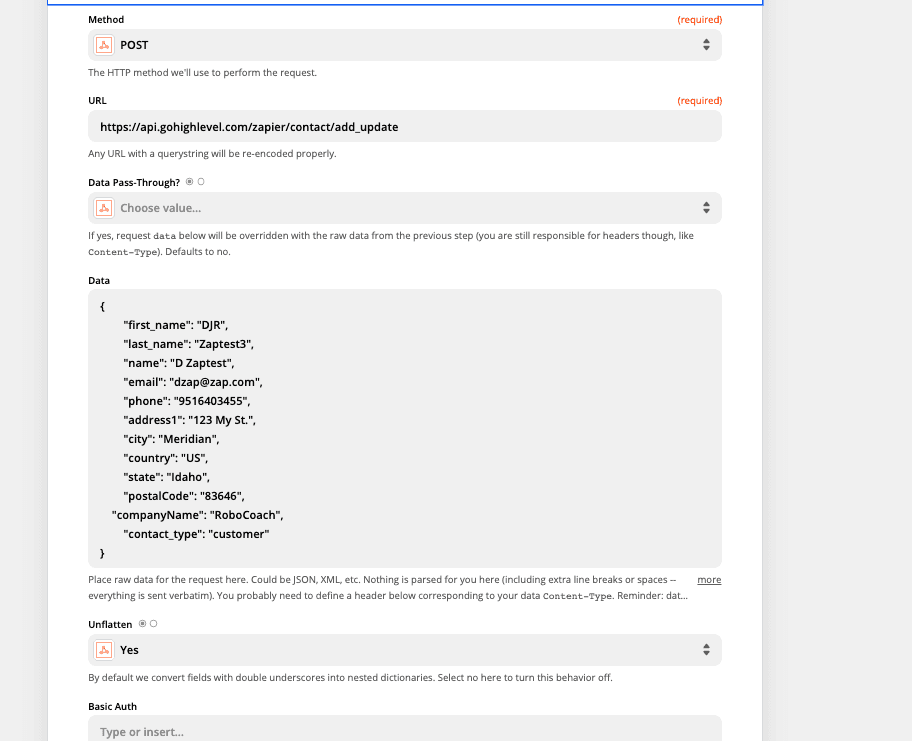
Task: Click the "first_name": "DJR" line
Action: click(176, 325)
